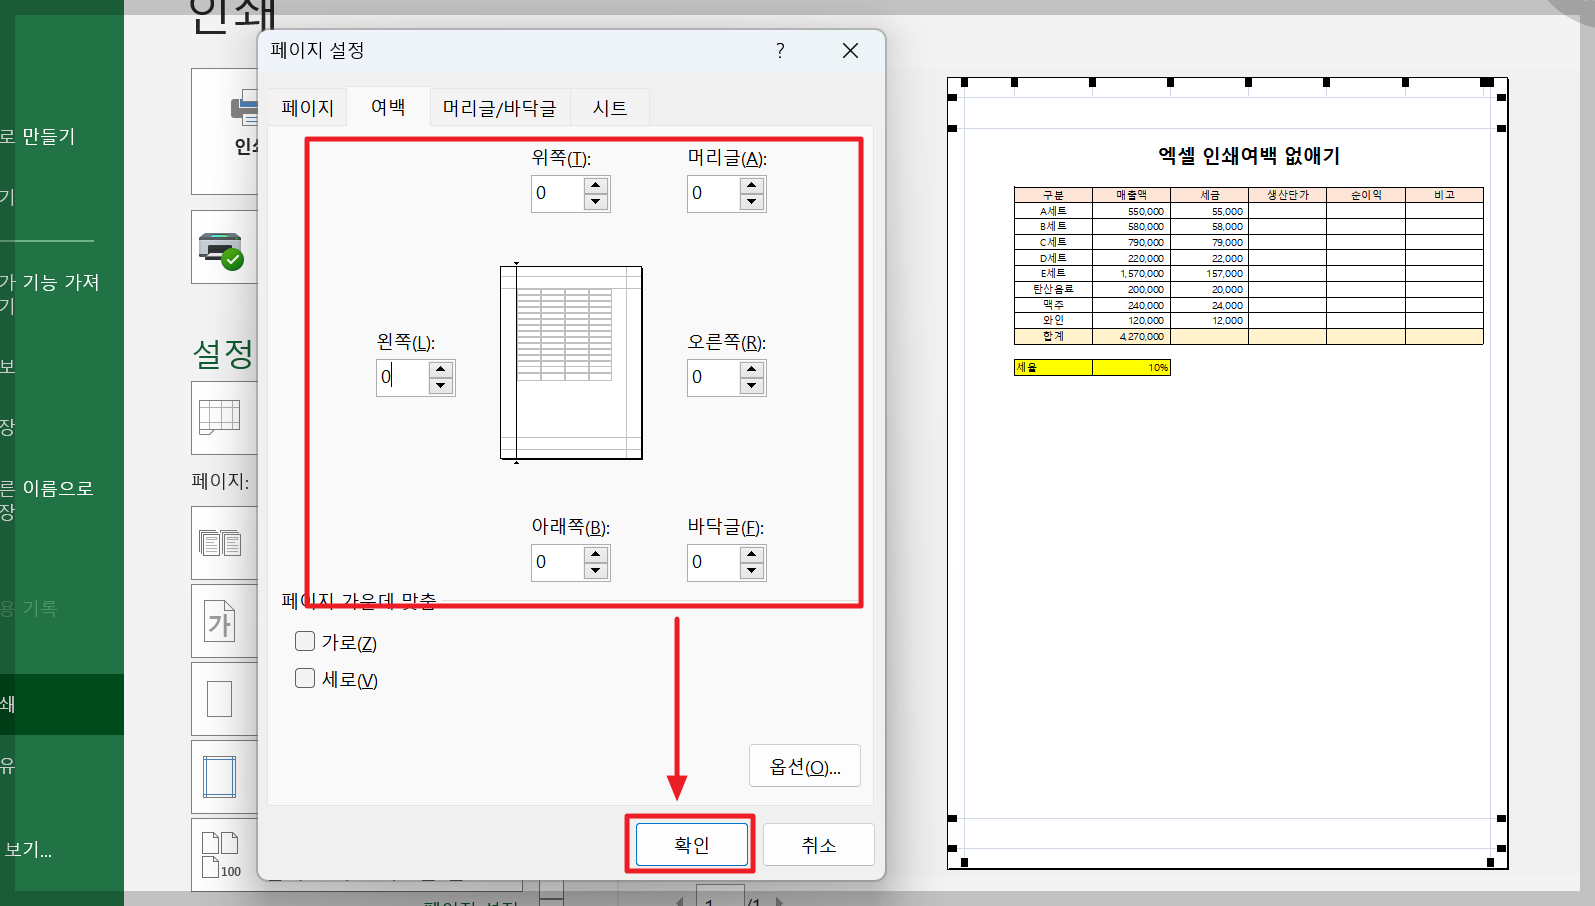
Task: Click the margin preview page diagram
Action: tap(571, 363)
